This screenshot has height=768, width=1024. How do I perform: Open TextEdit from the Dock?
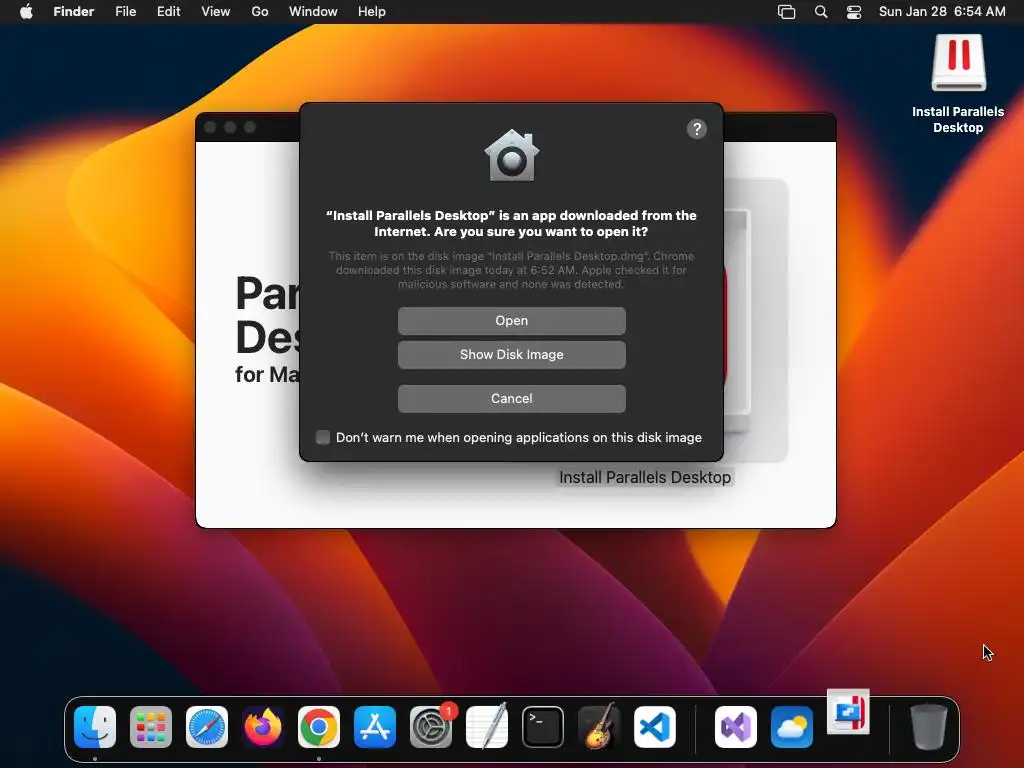(487, 727)
